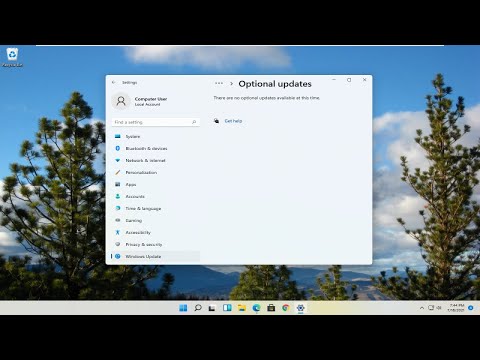Close the Settings window
Viewport: 480px width, 360px height.
(364, 80)
